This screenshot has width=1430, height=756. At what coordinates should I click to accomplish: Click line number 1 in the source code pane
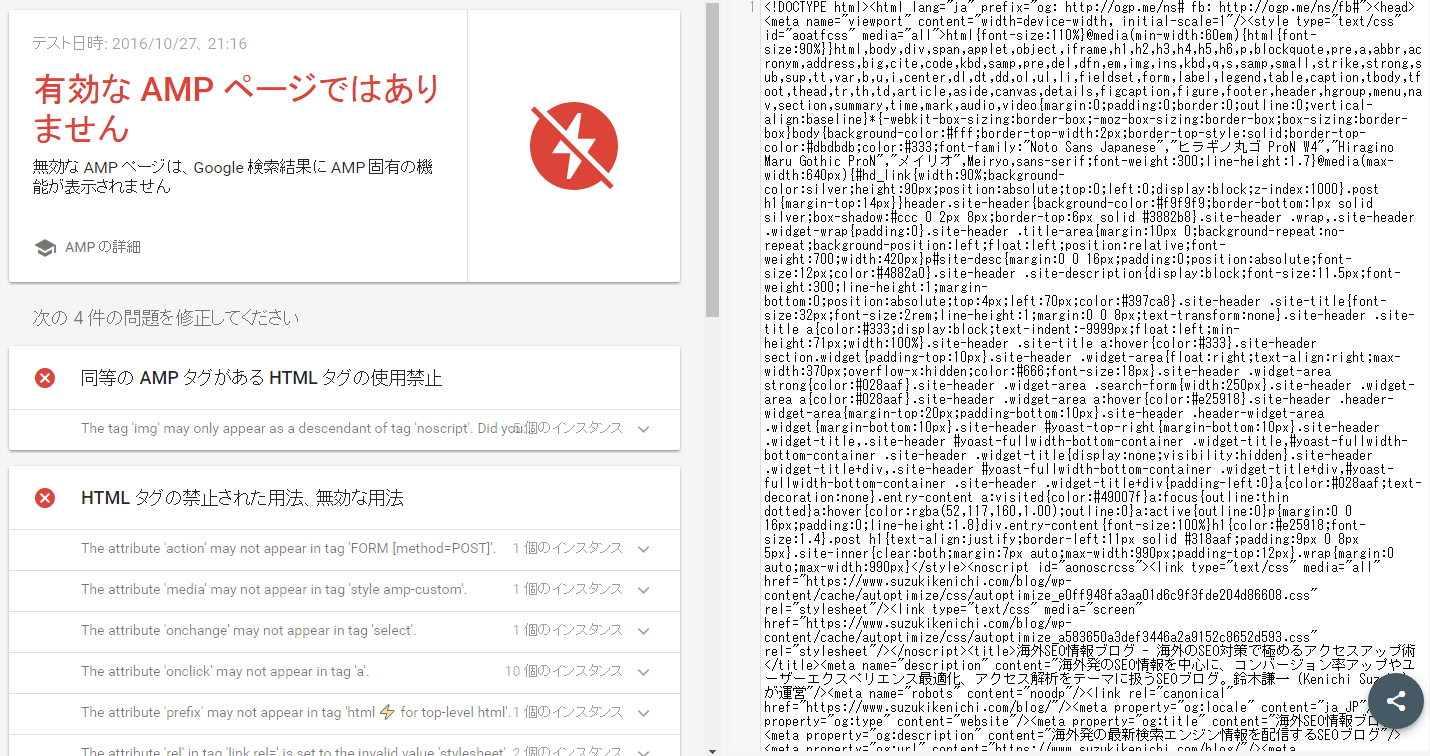751,7
